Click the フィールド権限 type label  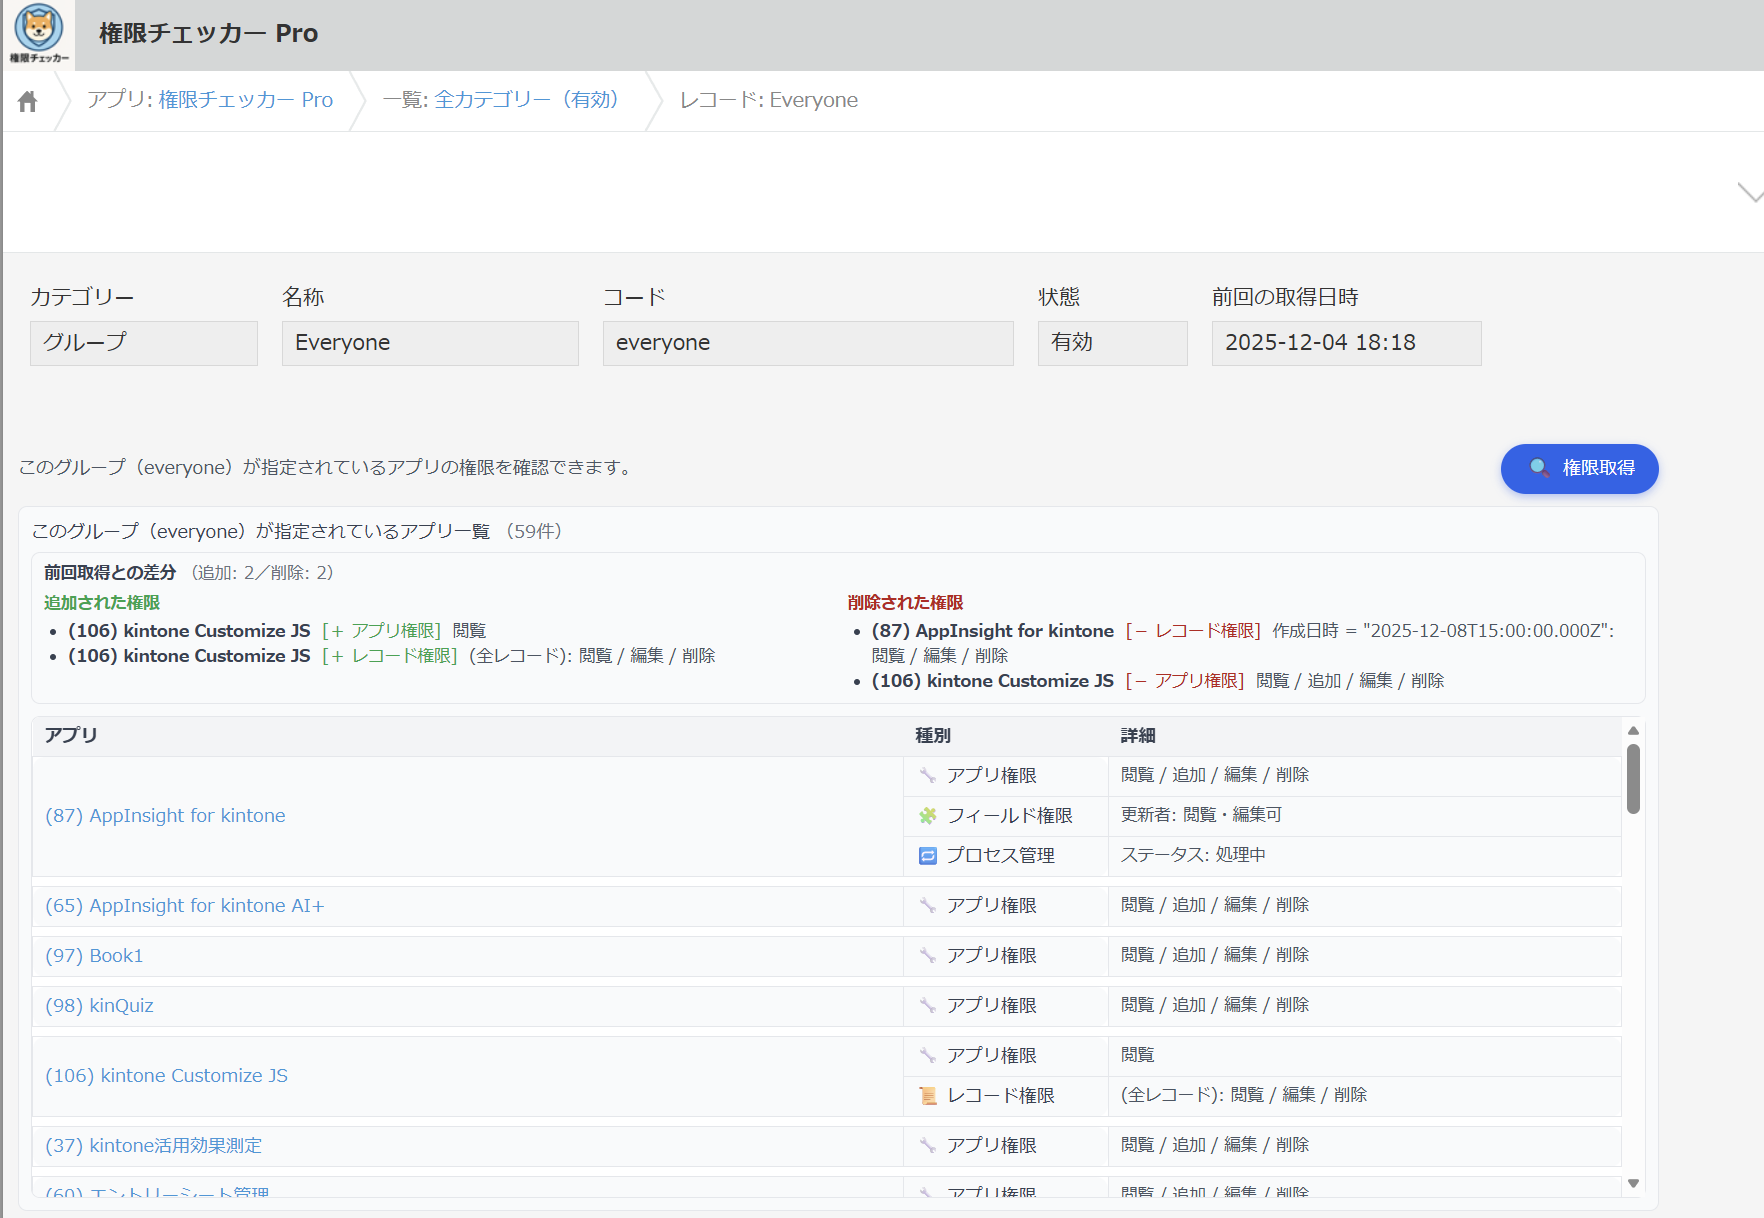tap(1010, 816)
